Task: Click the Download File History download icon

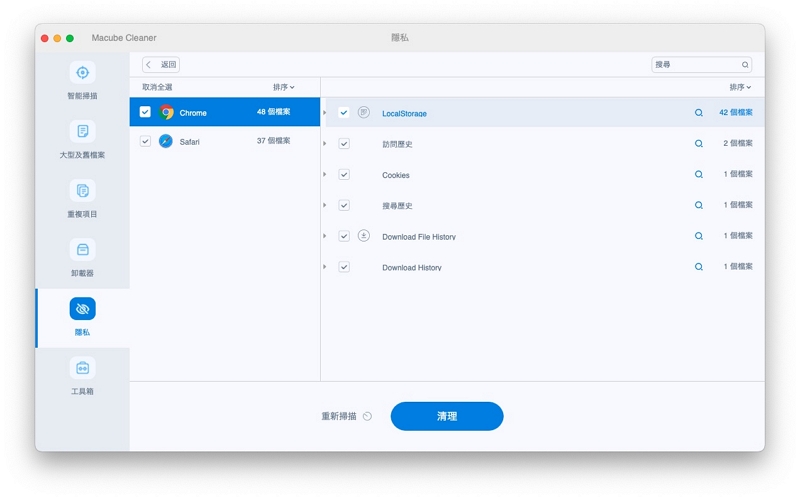Action: click(364, 236)
